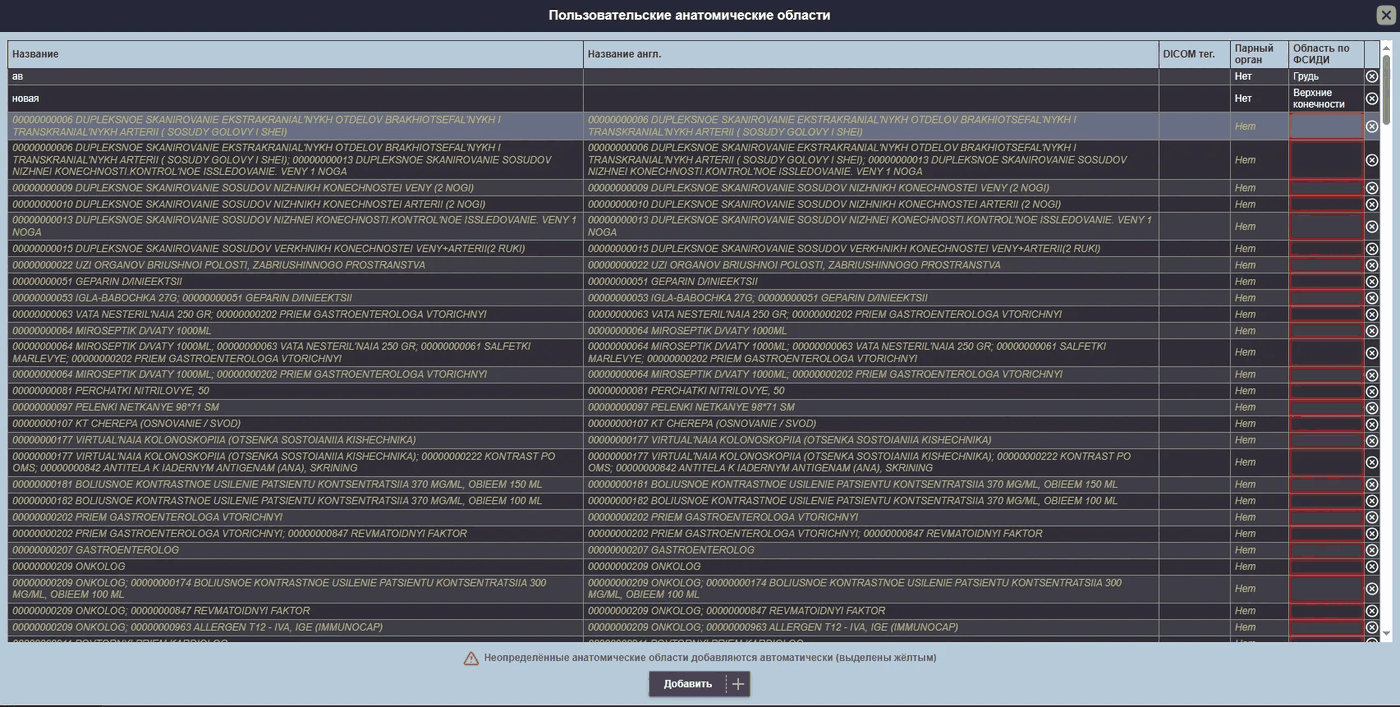
Task: Delete row 00000000053 IGLA-BABOCHKA 27G
Action: point(1372,298)
